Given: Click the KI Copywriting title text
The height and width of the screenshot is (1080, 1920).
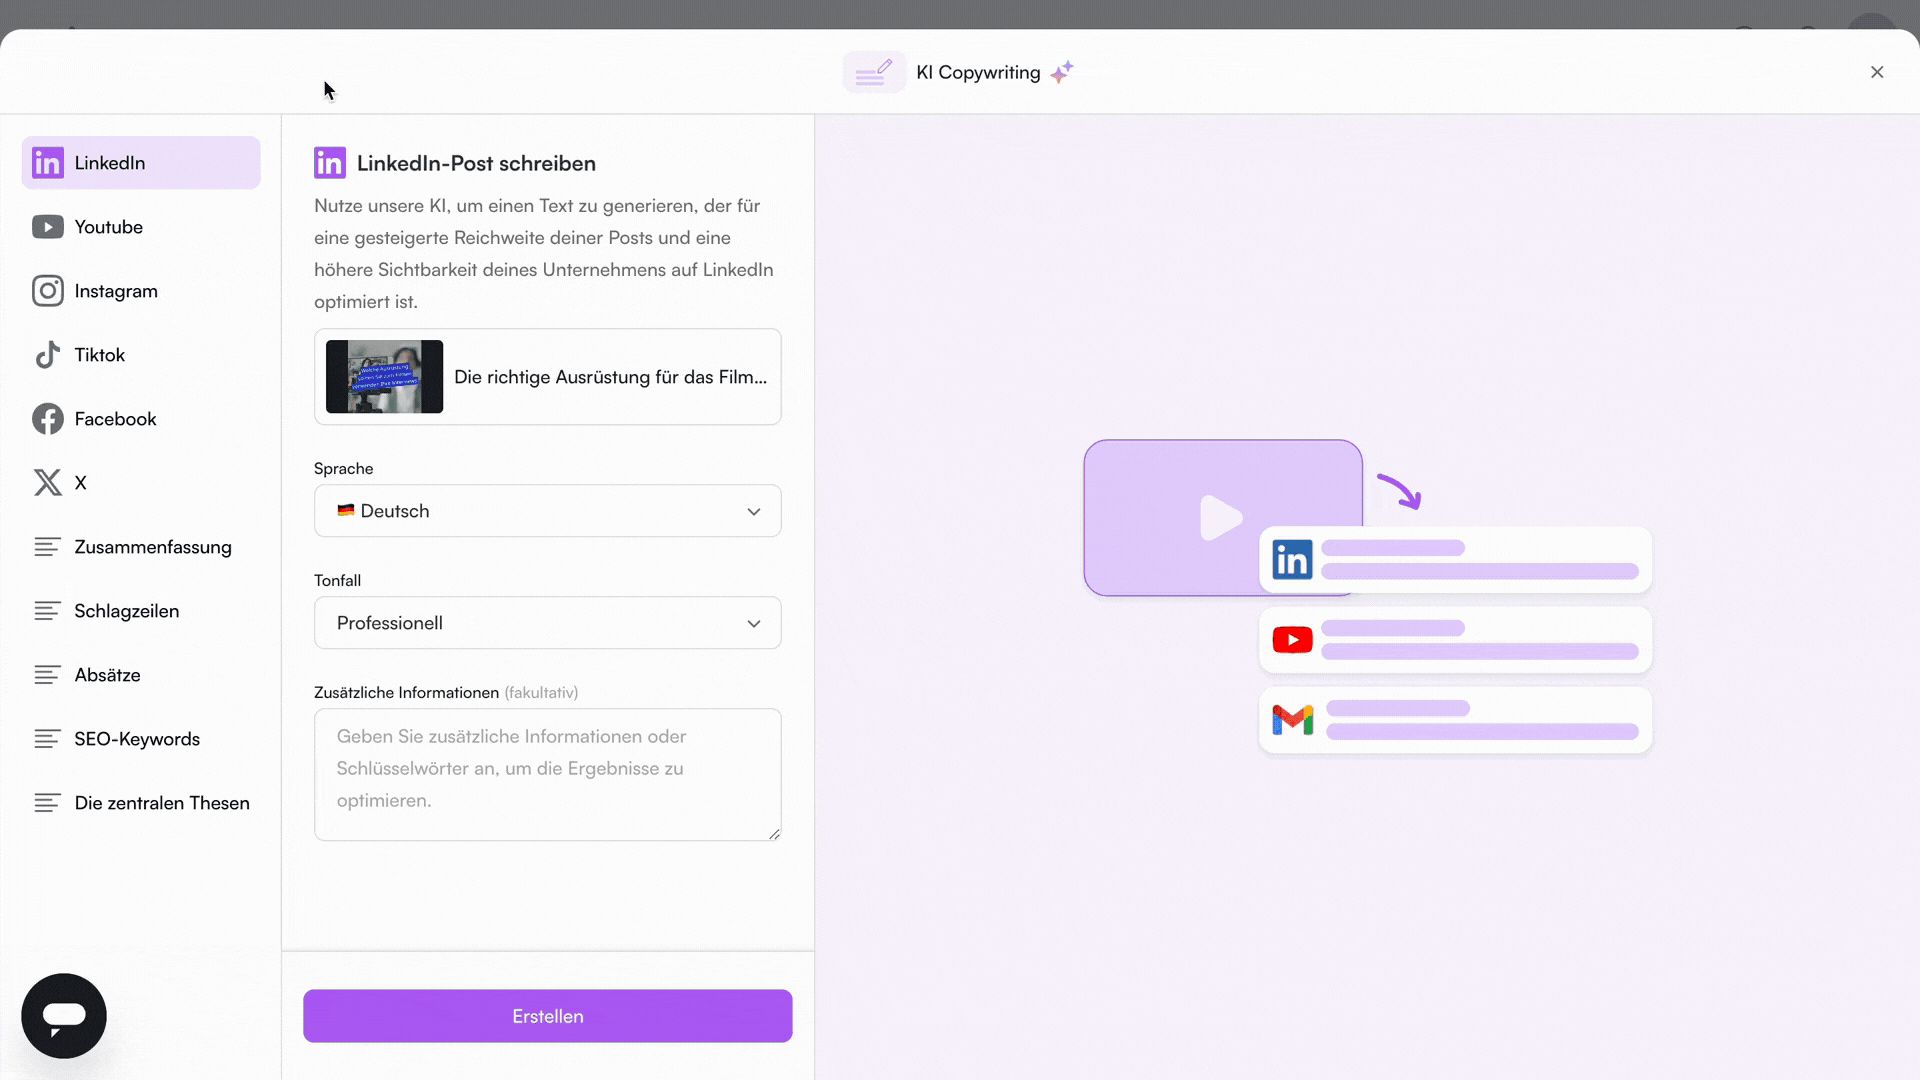Looking at the screenshot, I should (x=978, y=72).
